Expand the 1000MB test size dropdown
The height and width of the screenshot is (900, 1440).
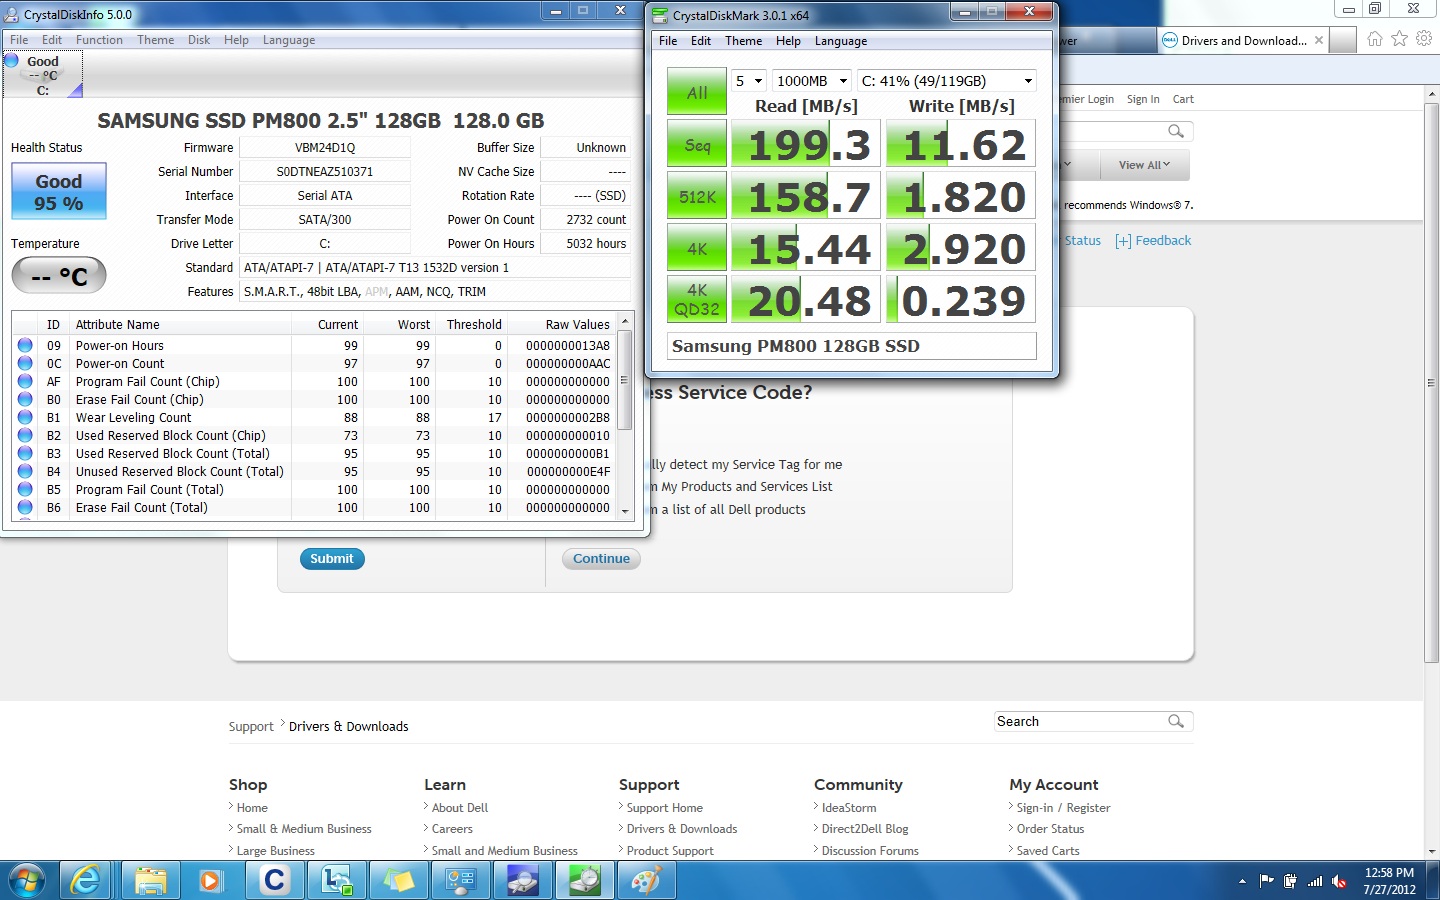[812, 81]
